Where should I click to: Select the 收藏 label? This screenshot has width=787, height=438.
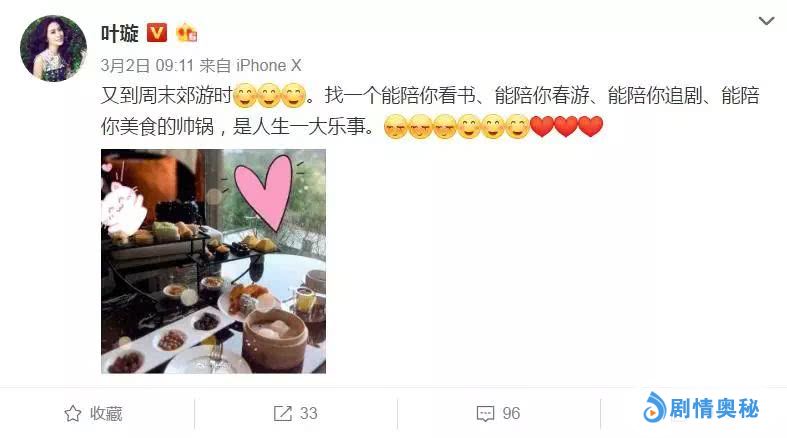106,413
